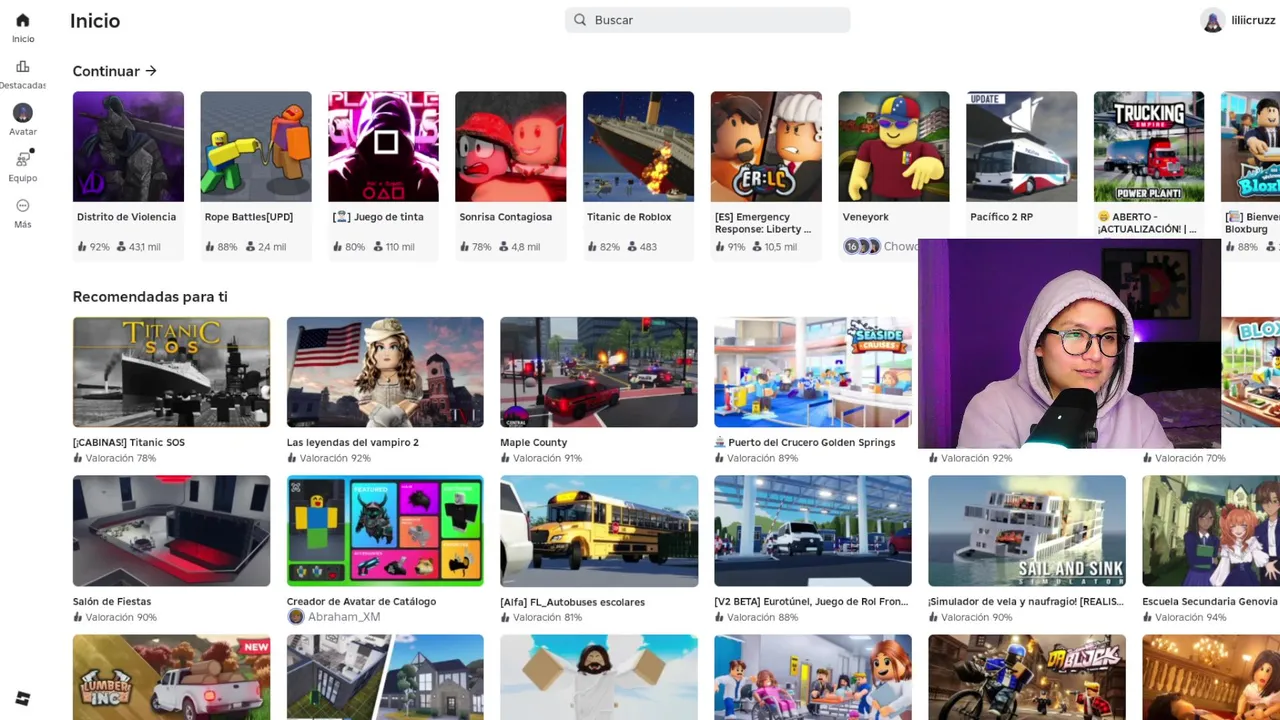Viewport: 1280px width, 720px height.
Task: Click the Abraham_XM creator avatar icon
Action: [x=295, y=617]
